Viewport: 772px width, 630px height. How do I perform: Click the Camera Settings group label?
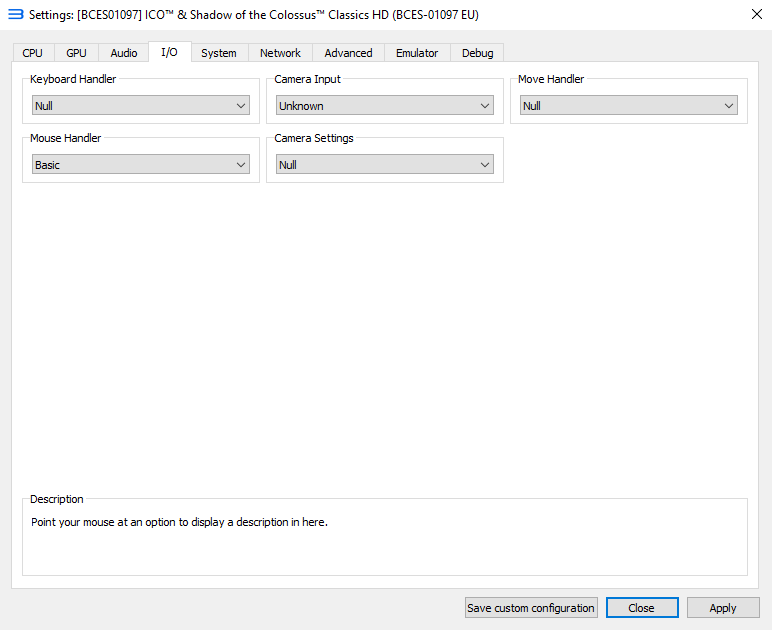click(x=314, y=138)
